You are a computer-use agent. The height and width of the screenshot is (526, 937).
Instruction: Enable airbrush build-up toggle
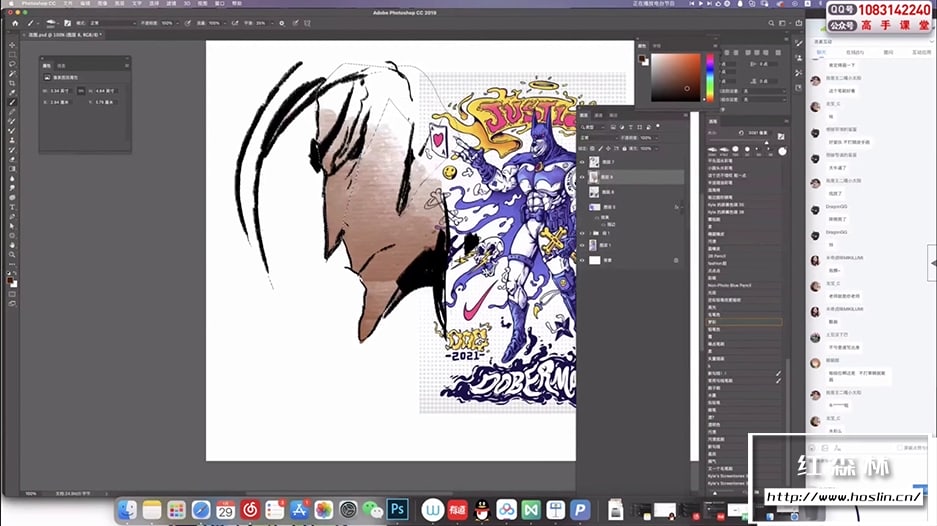235,23
